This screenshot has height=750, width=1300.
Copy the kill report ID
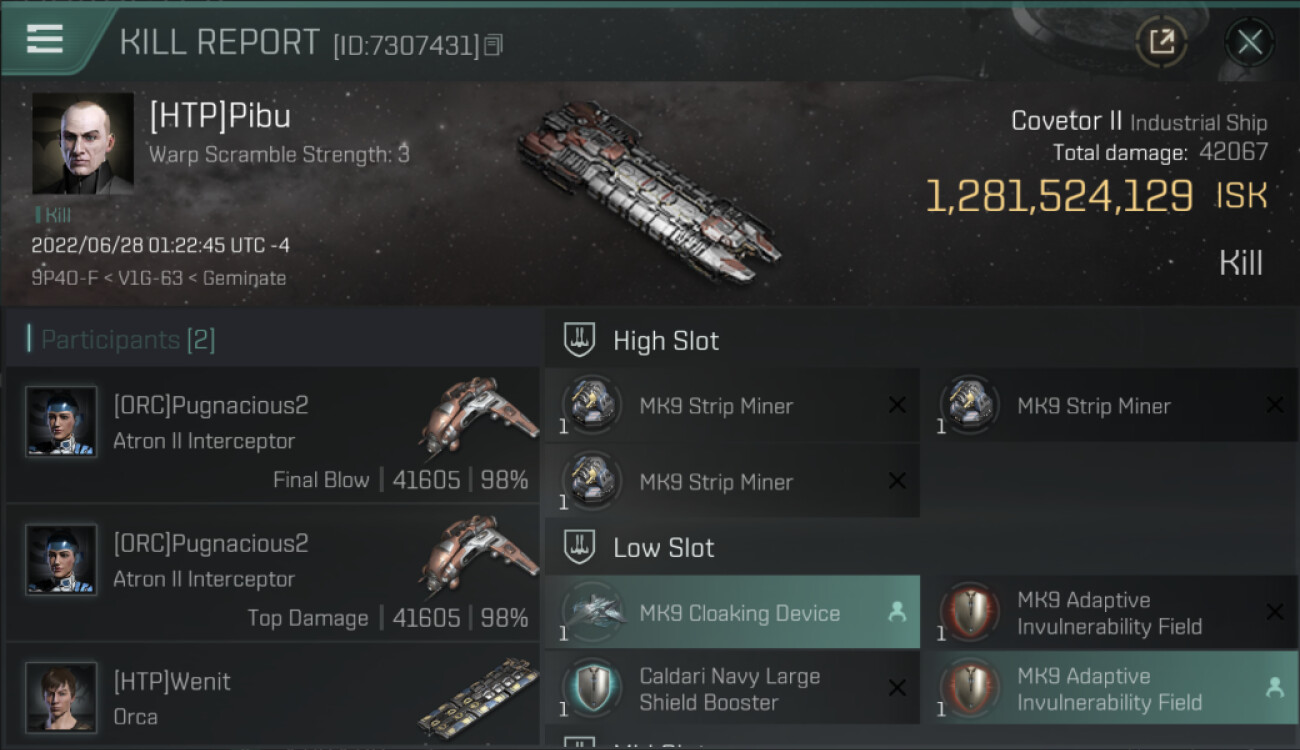[493, 45]
